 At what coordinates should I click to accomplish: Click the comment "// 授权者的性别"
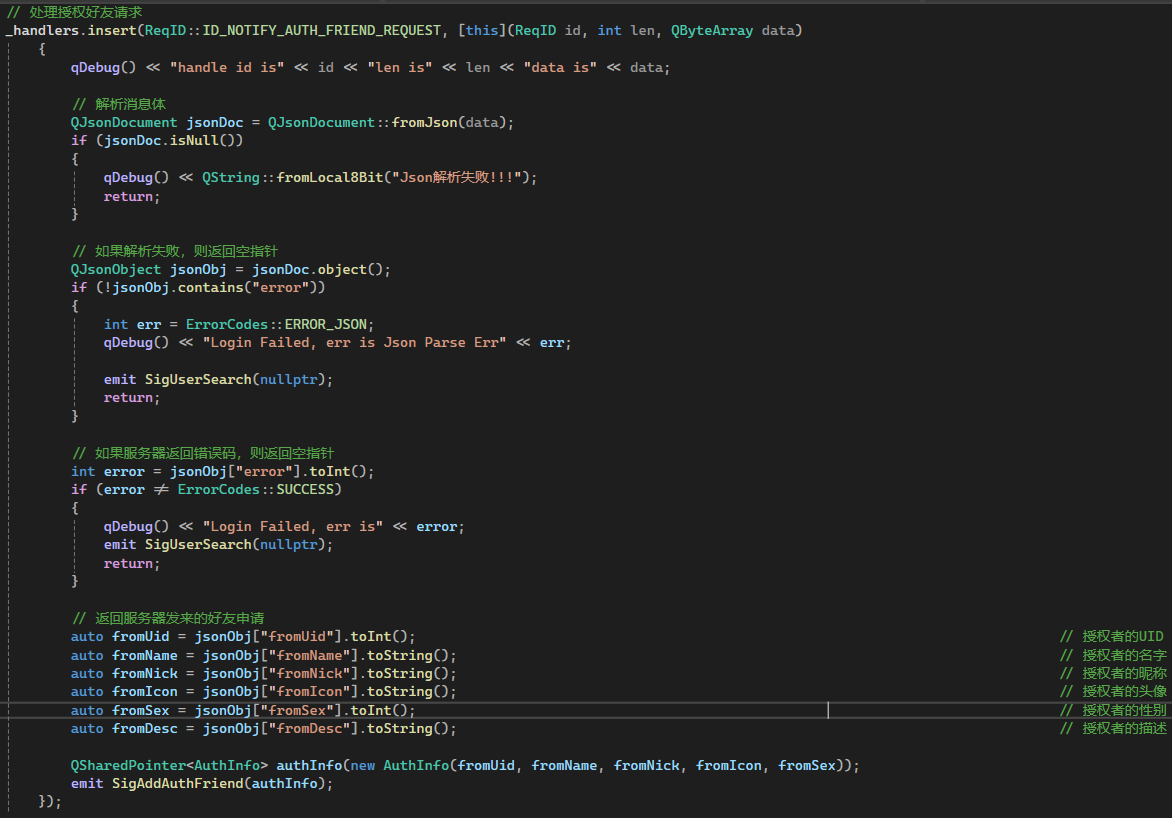tap(1113, 710)
